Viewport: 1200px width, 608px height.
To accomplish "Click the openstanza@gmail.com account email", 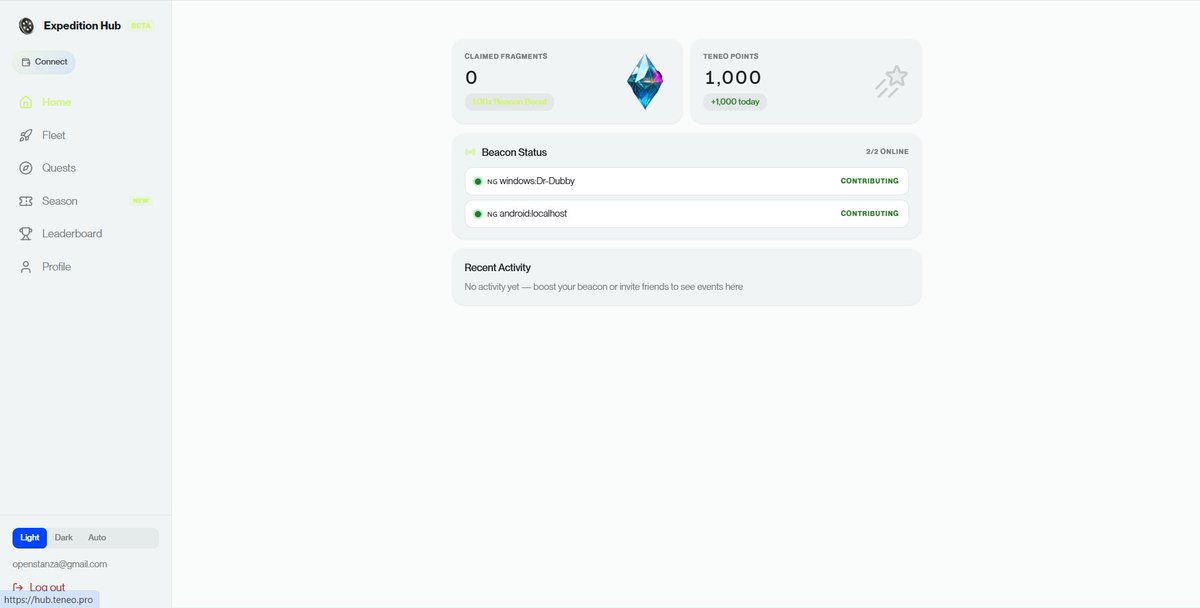I will click(x=60, y=564).
